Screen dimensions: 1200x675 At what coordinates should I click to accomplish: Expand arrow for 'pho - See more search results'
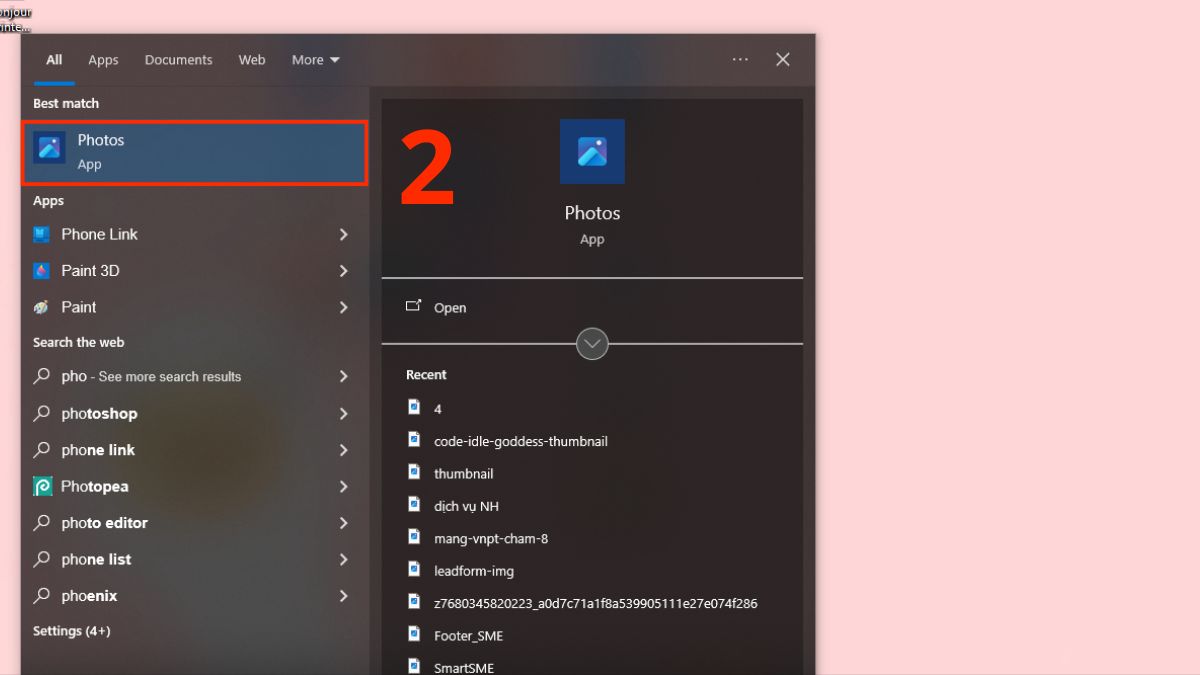click(x=343, y=376)
